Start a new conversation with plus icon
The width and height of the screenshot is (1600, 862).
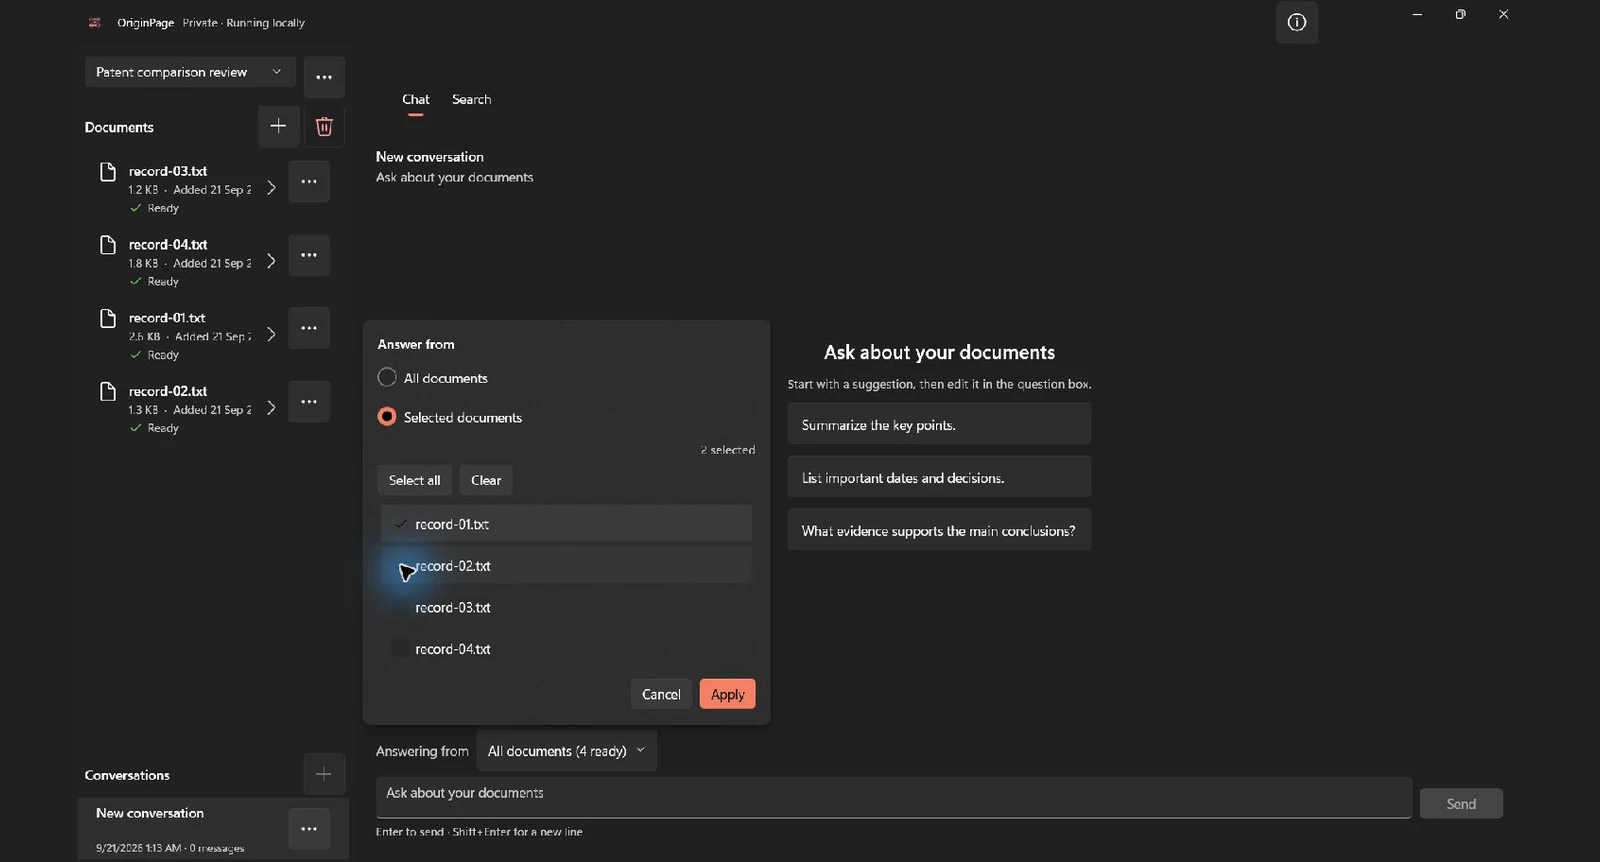coord(323,774)
